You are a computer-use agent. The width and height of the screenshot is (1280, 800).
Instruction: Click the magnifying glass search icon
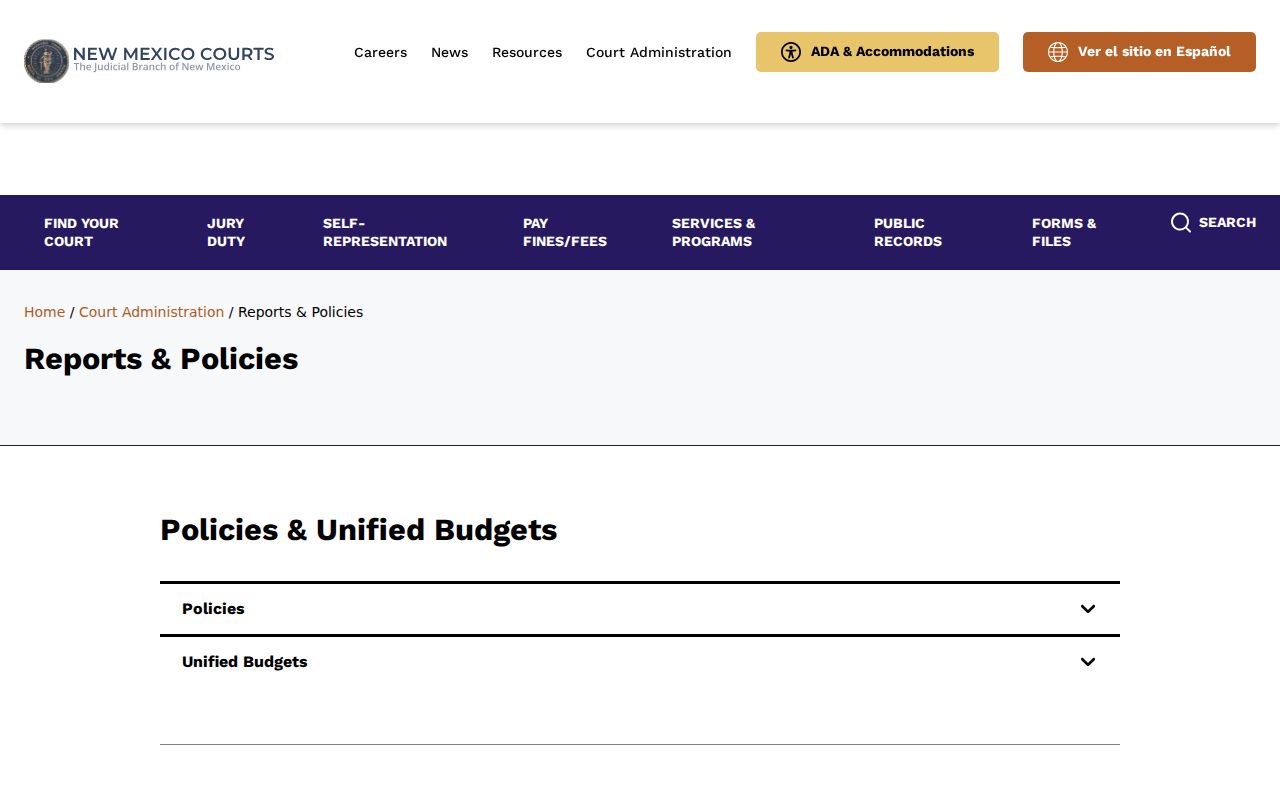[x=1181, y=223]
